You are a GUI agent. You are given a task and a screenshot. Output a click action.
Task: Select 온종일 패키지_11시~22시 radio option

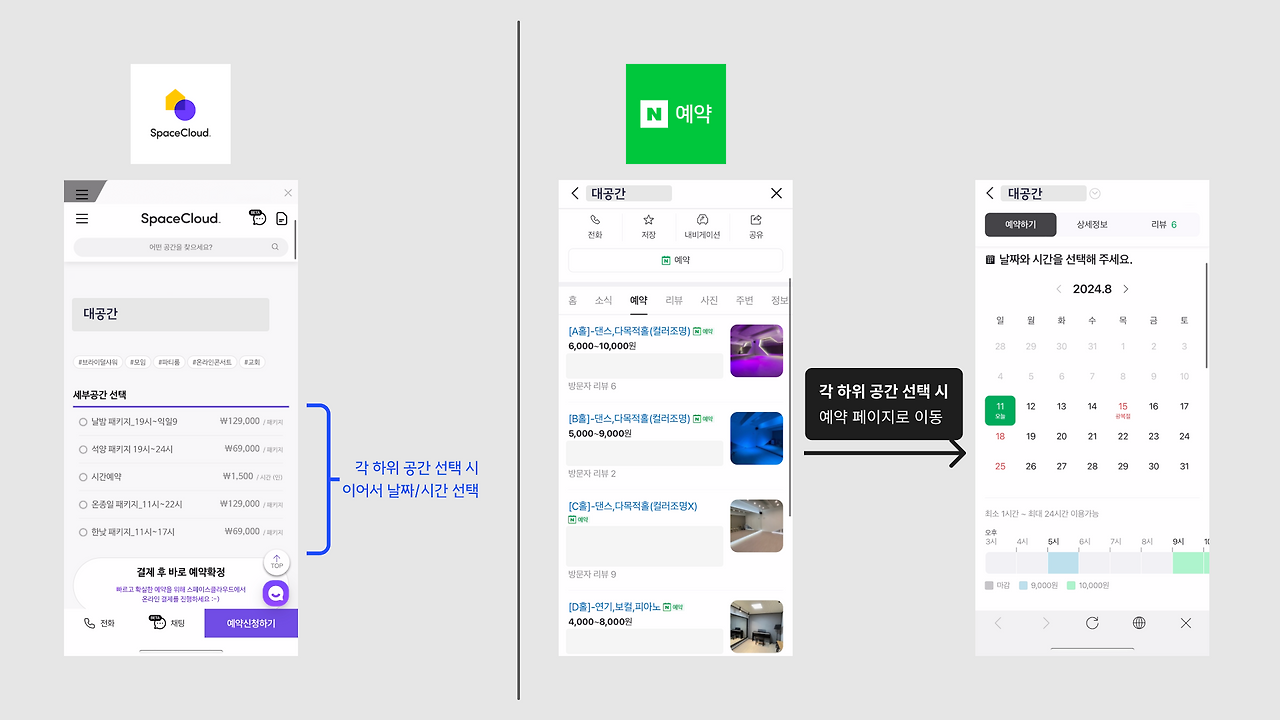tap(83, 504)
